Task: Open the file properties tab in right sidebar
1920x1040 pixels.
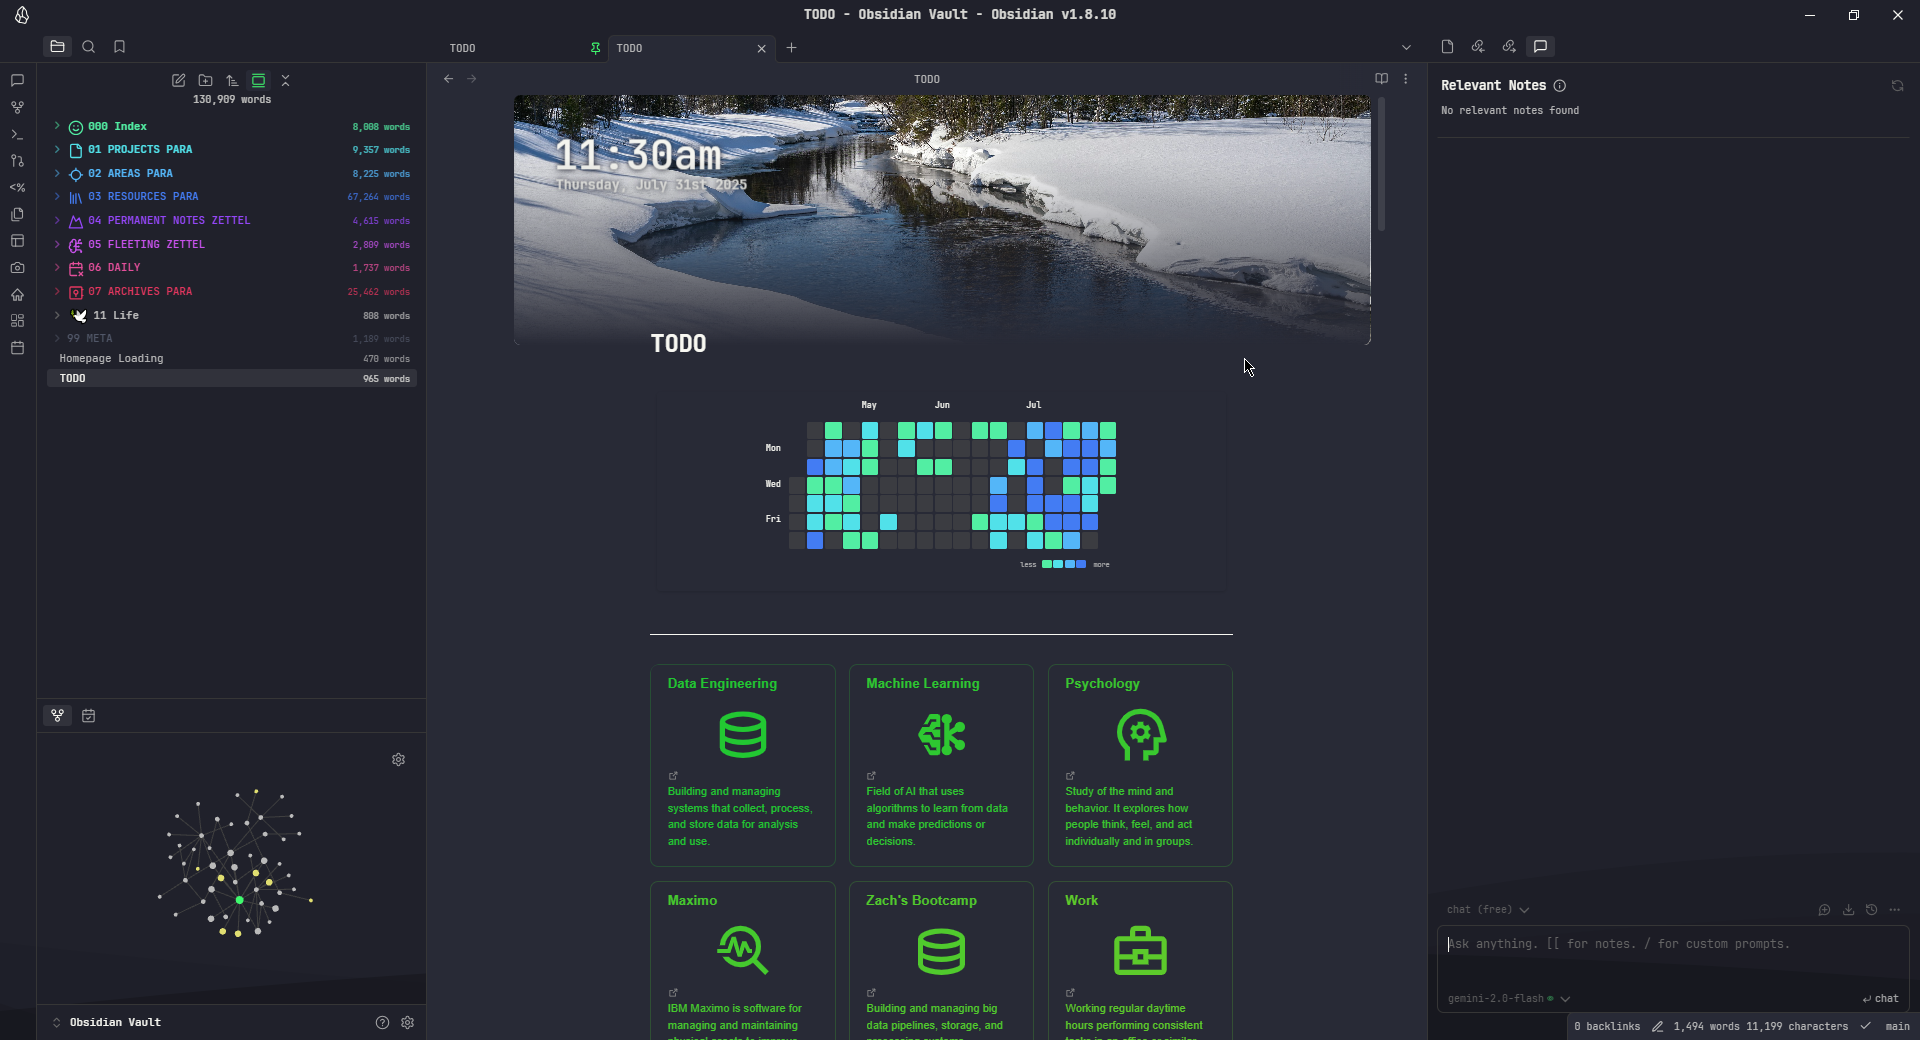Action: coord(1447,47)
